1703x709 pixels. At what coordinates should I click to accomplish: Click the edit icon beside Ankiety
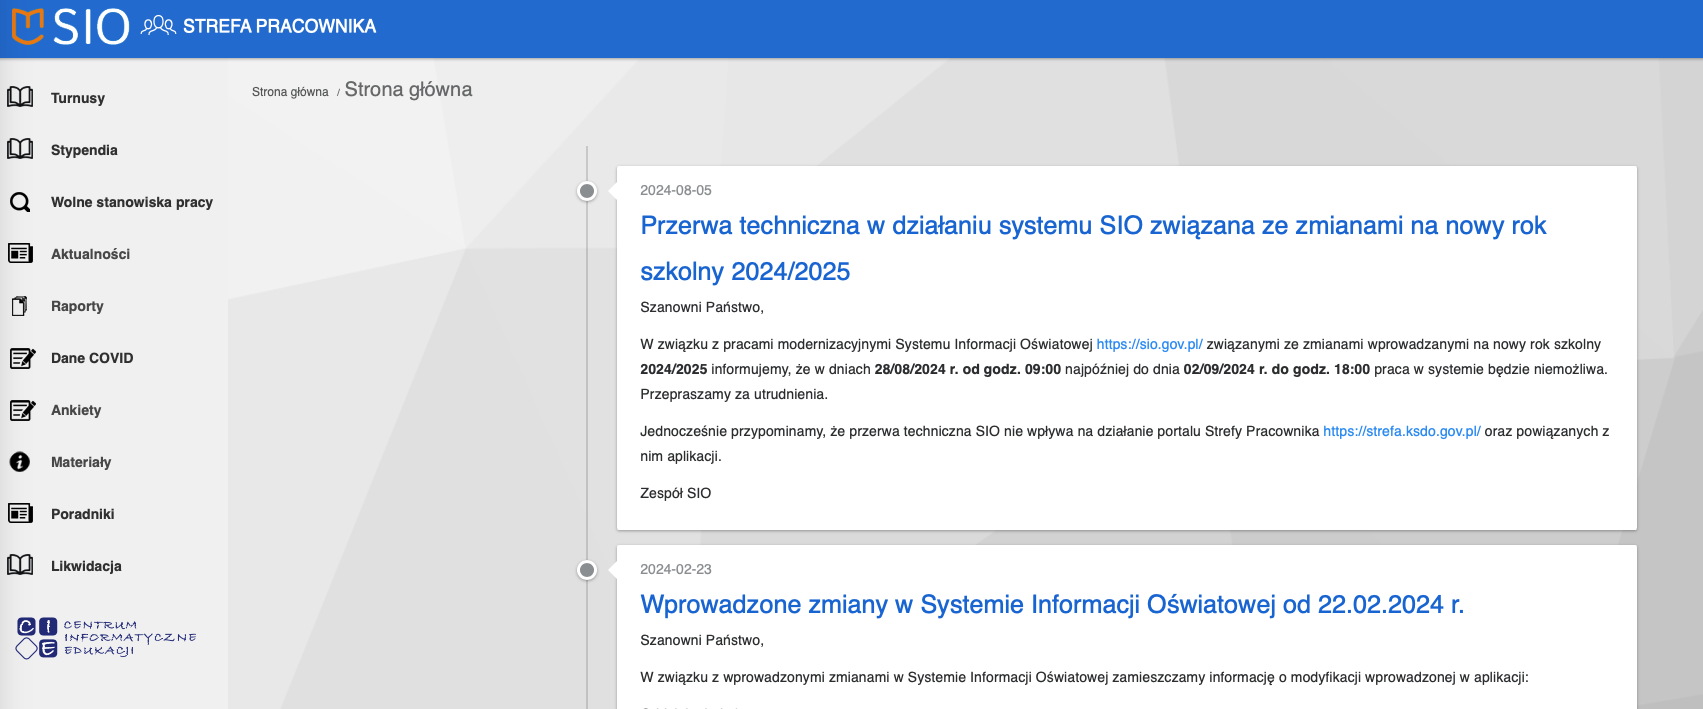tap(22, 410)
